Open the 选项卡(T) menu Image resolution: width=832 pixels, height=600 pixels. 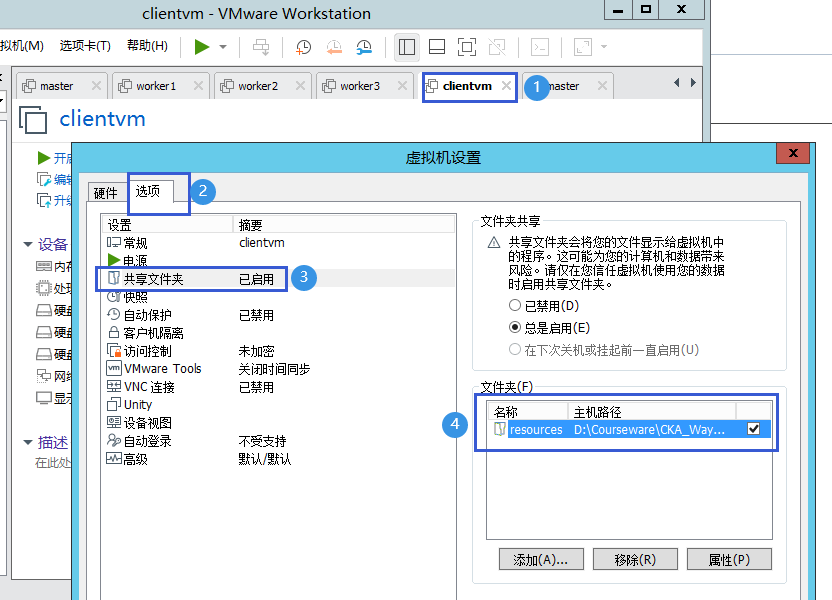(x=85, y=46)
